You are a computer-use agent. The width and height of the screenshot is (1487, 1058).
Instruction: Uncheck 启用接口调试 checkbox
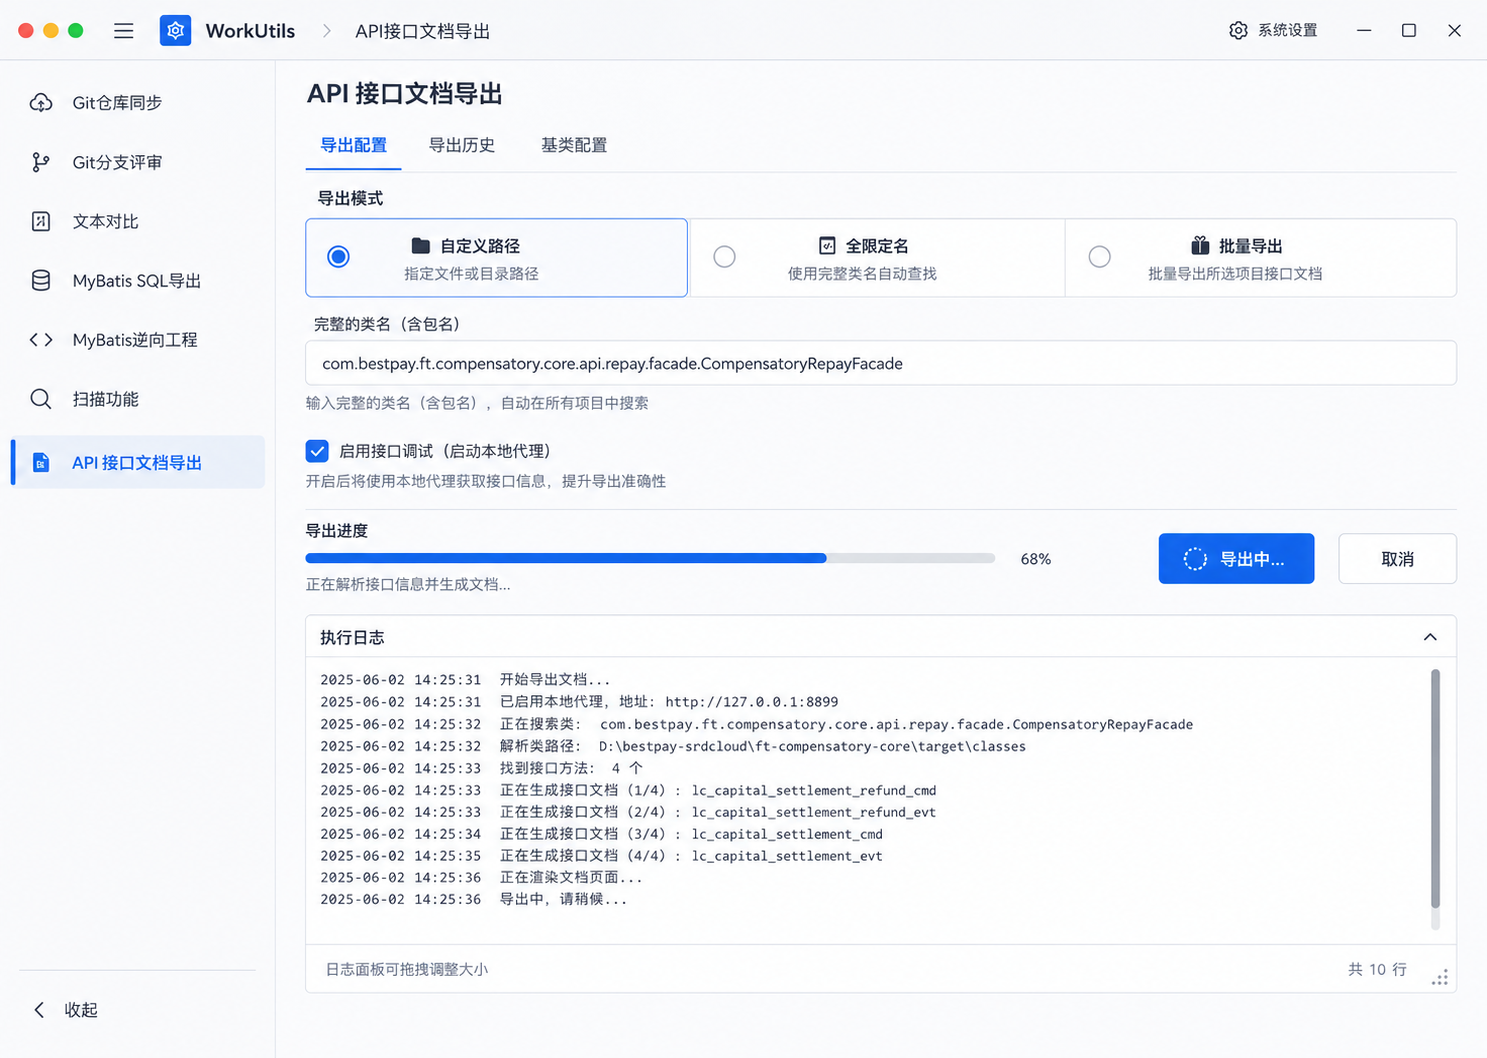317,451
